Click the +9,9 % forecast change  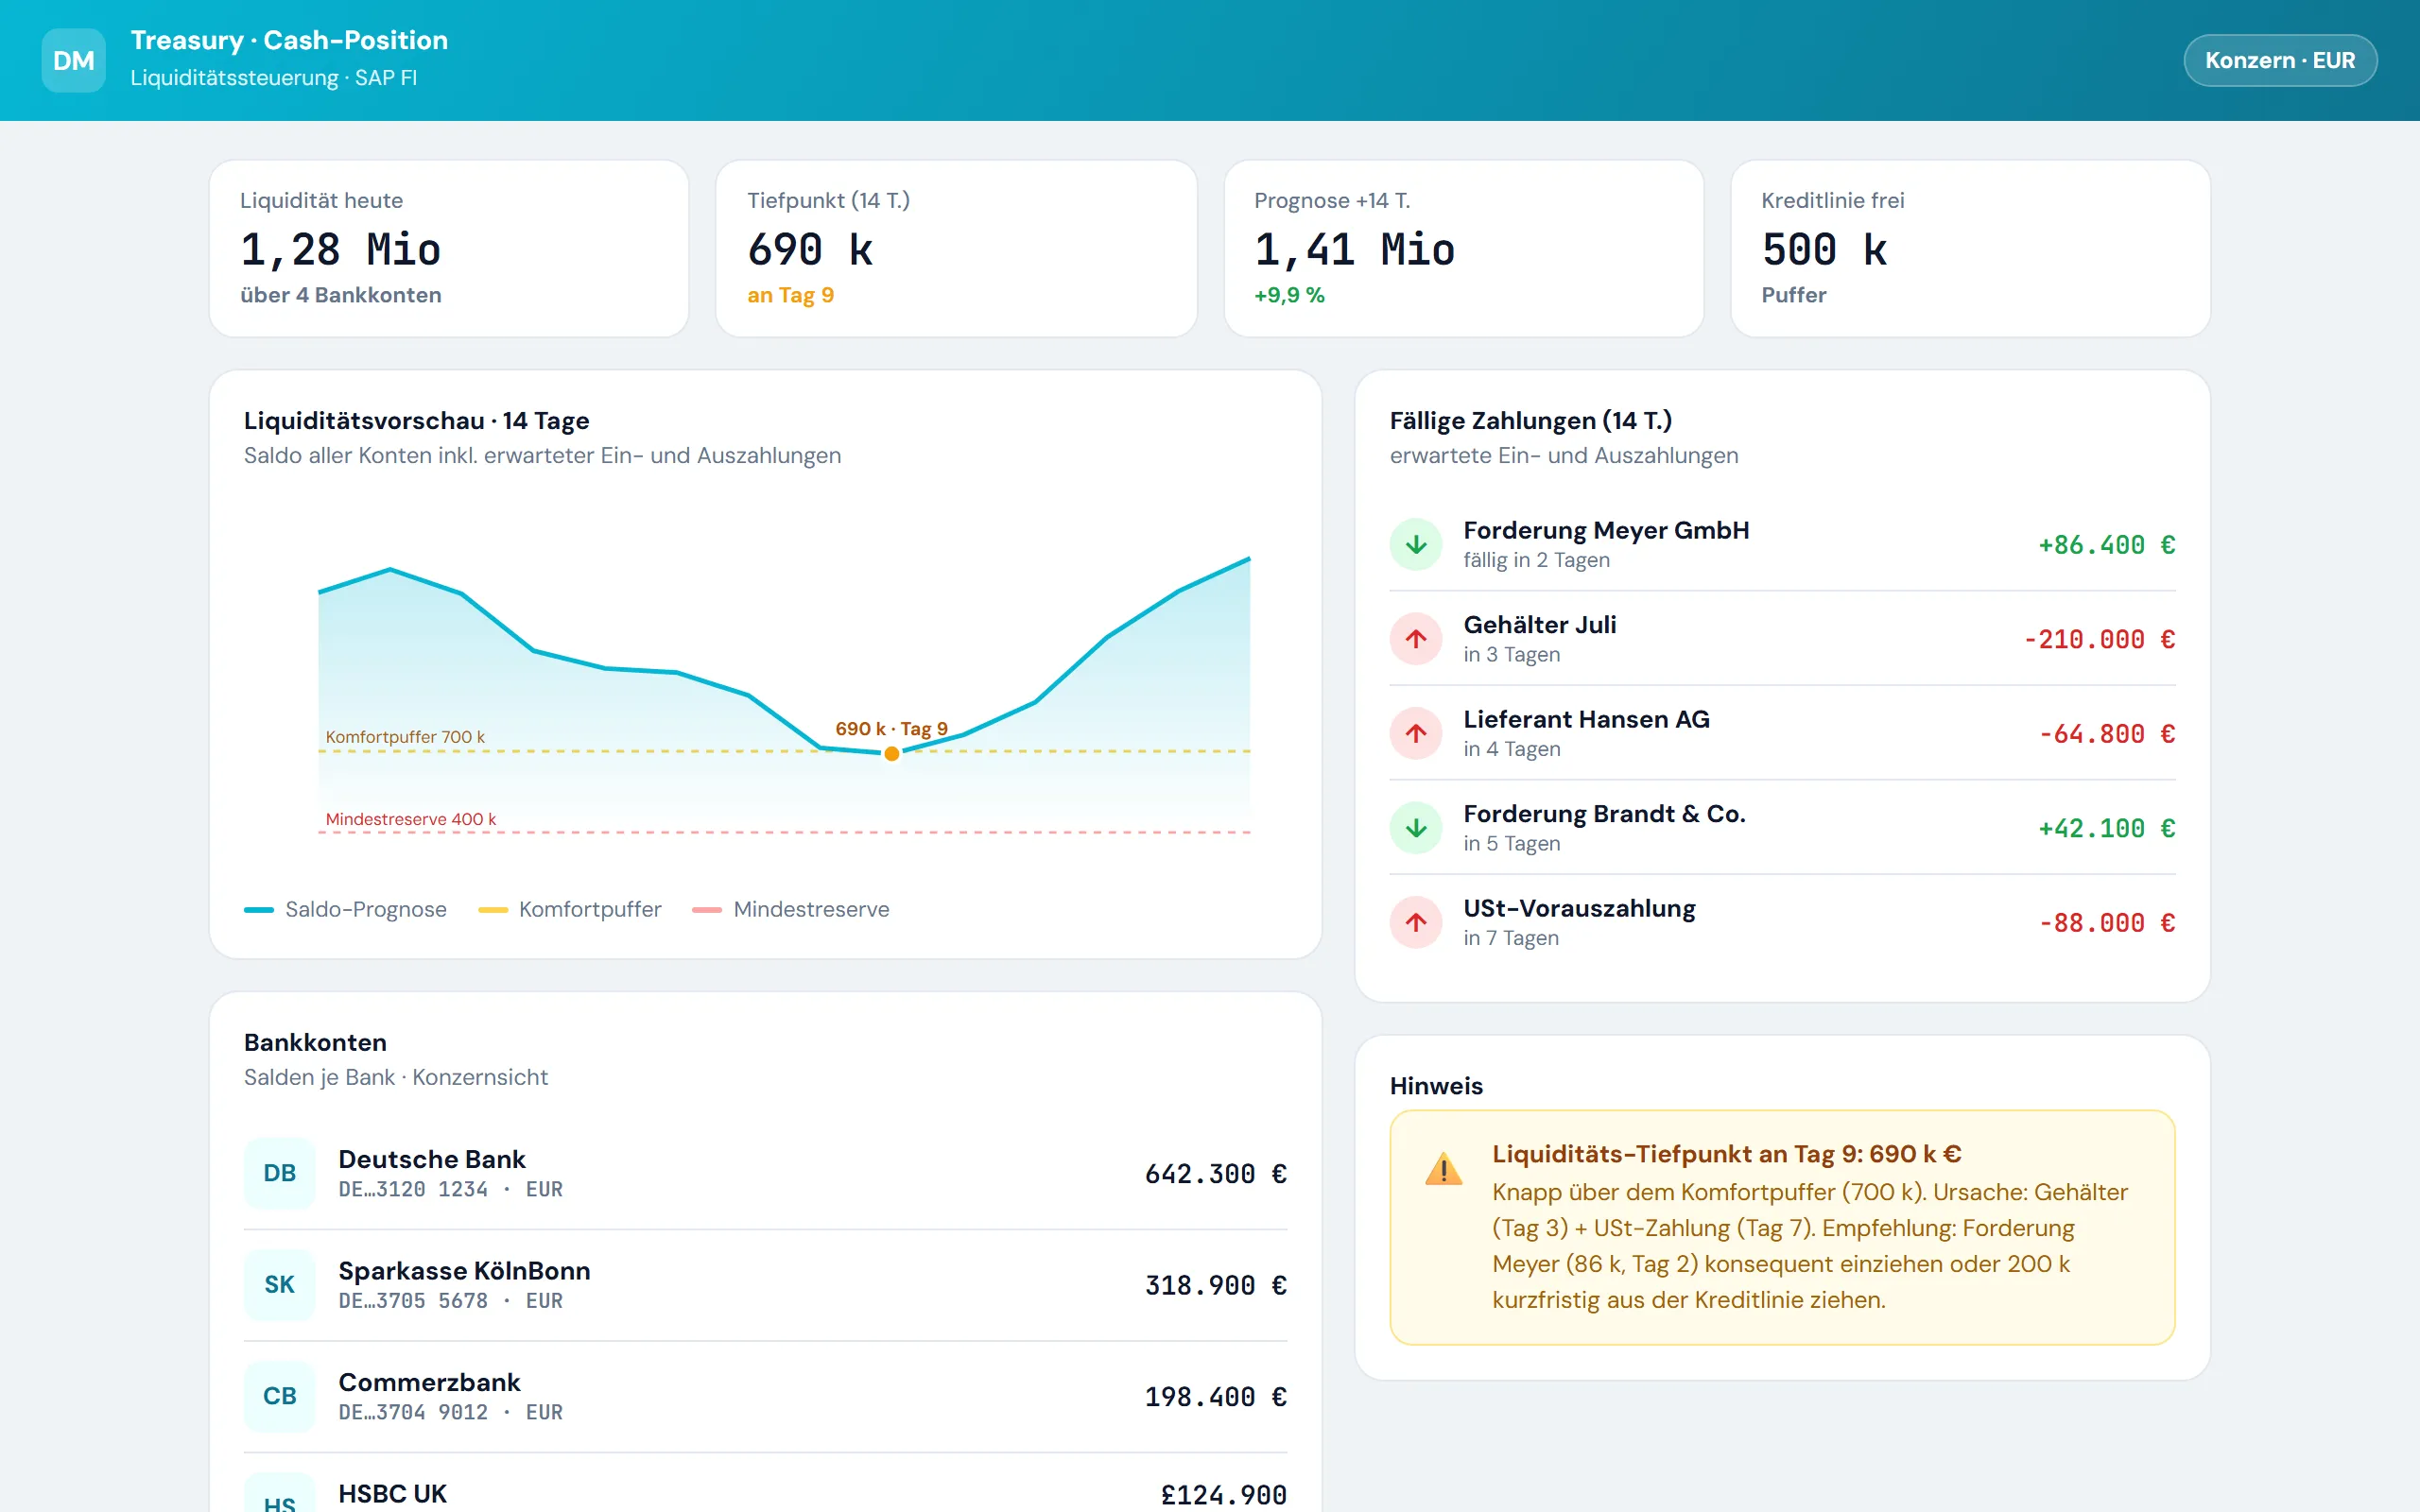(x=1289, y=295)
